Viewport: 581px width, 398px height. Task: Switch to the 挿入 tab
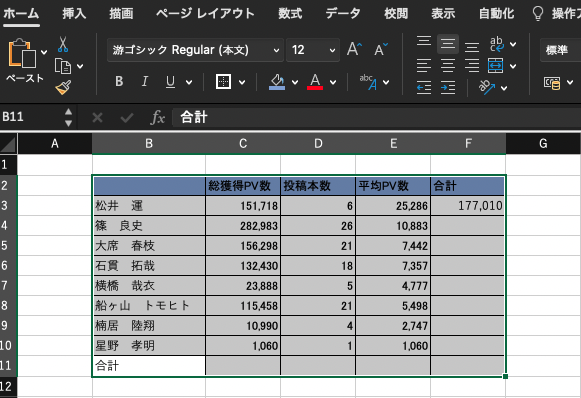(74, 14)
